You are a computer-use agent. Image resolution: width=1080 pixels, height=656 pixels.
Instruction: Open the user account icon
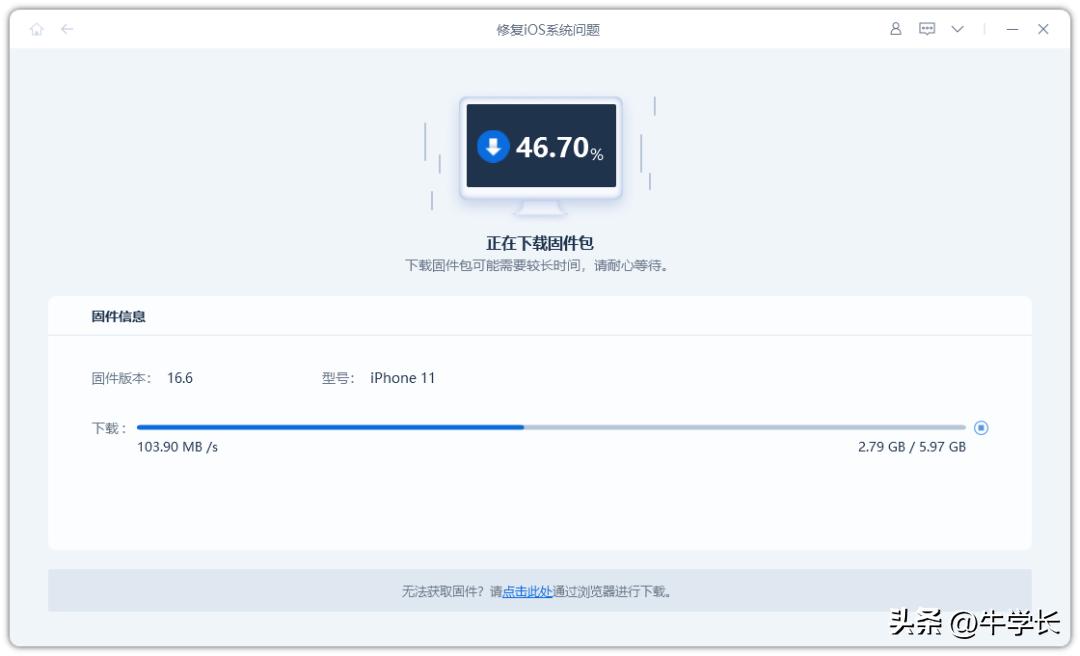click(x=898, y=30)
